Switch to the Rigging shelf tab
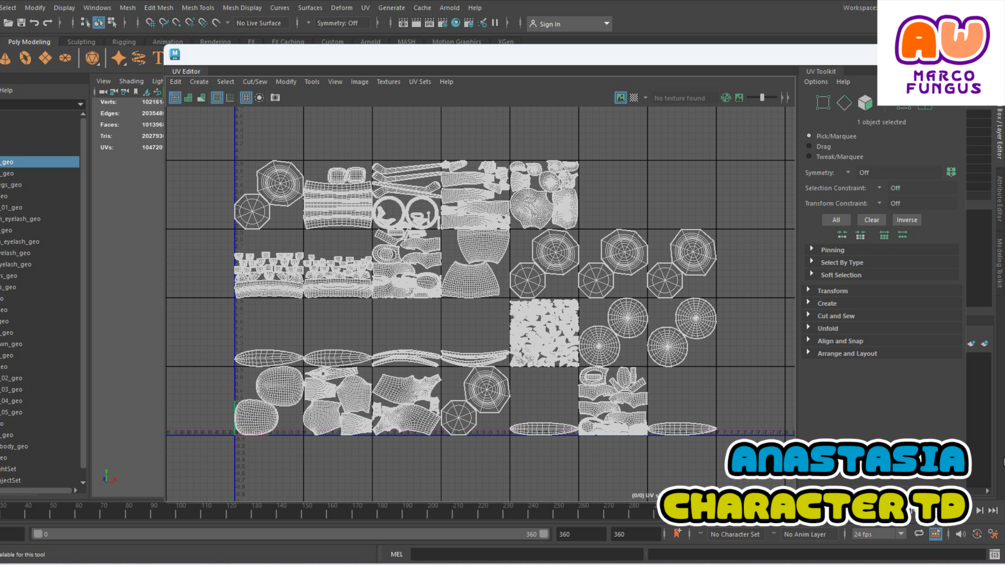The width and height of the screenshot is (1005, 565). click(x=124, y=42)
